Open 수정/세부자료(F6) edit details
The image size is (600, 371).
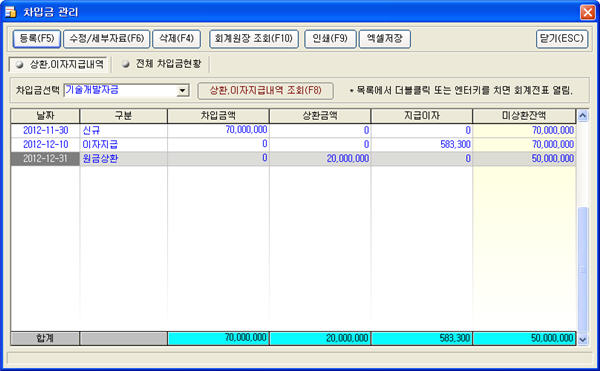pyautogui.click(x=106, y=39)
